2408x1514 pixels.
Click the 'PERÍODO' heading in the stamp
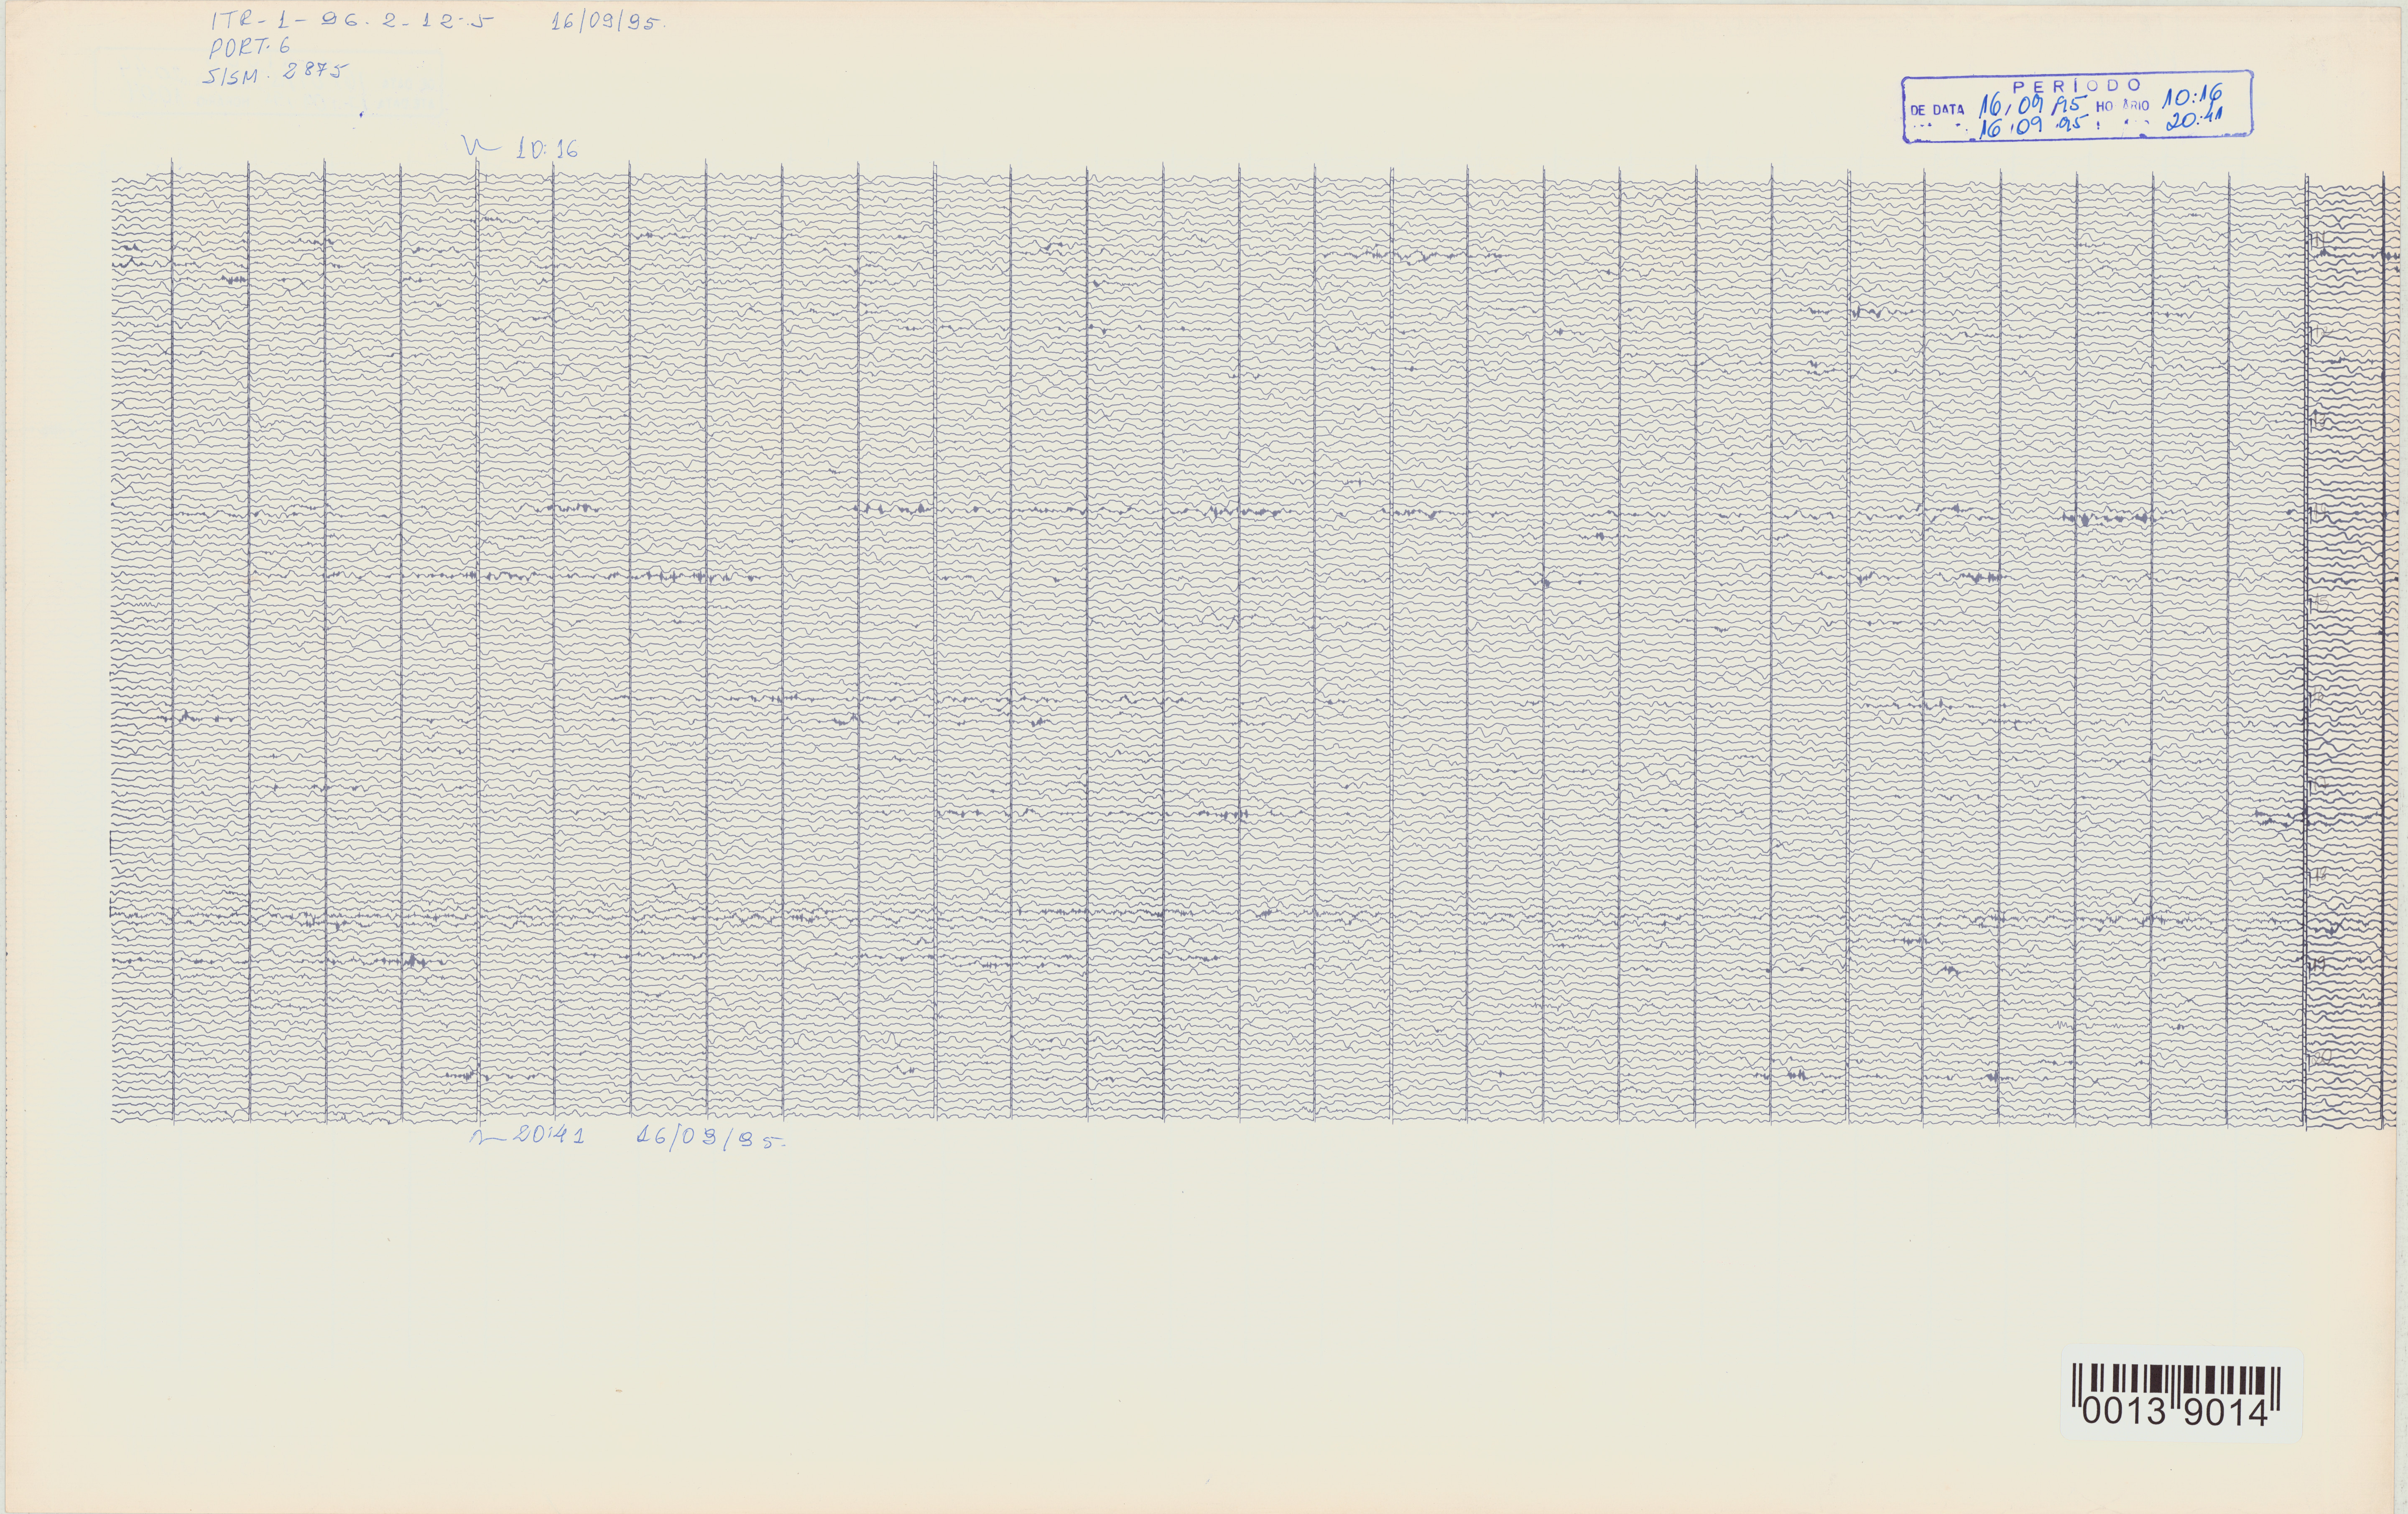coord(2076,86)
